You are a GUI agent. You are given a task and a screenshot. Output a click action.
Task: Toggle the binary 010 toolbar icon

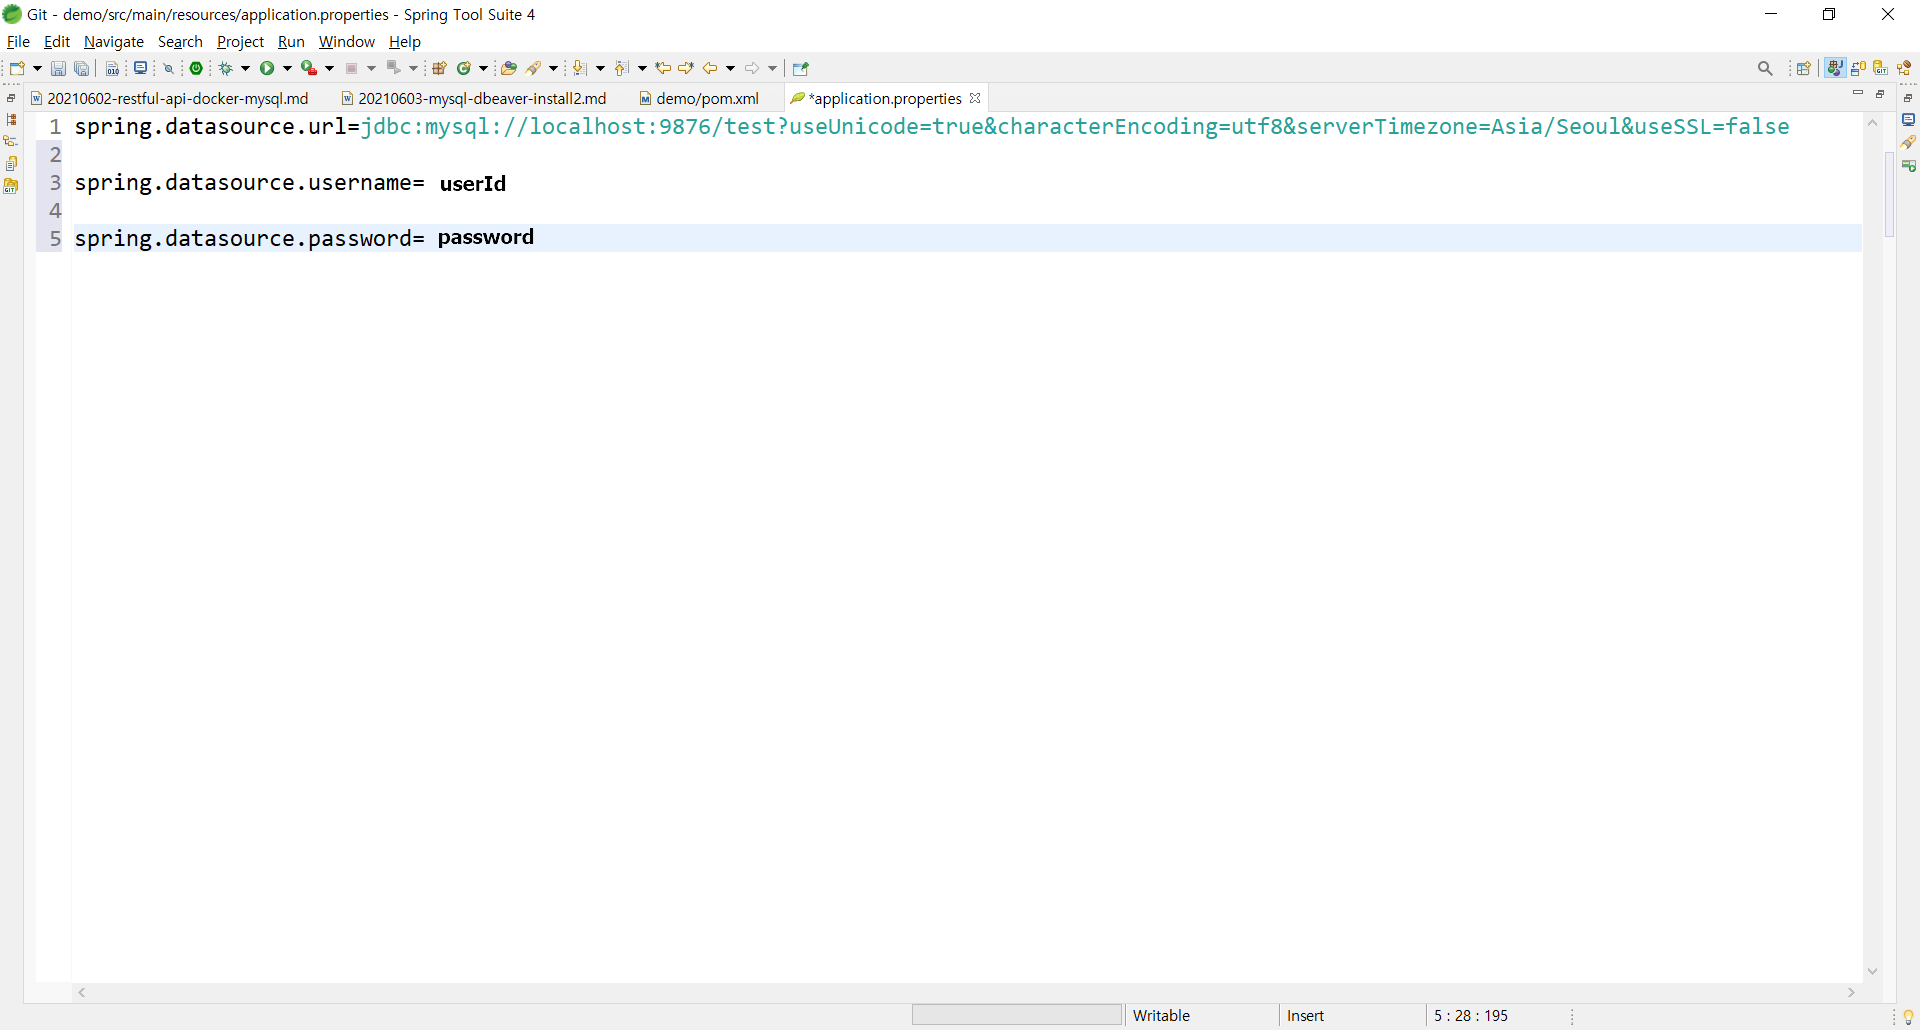pyautogui.click(x=113, y=68)
